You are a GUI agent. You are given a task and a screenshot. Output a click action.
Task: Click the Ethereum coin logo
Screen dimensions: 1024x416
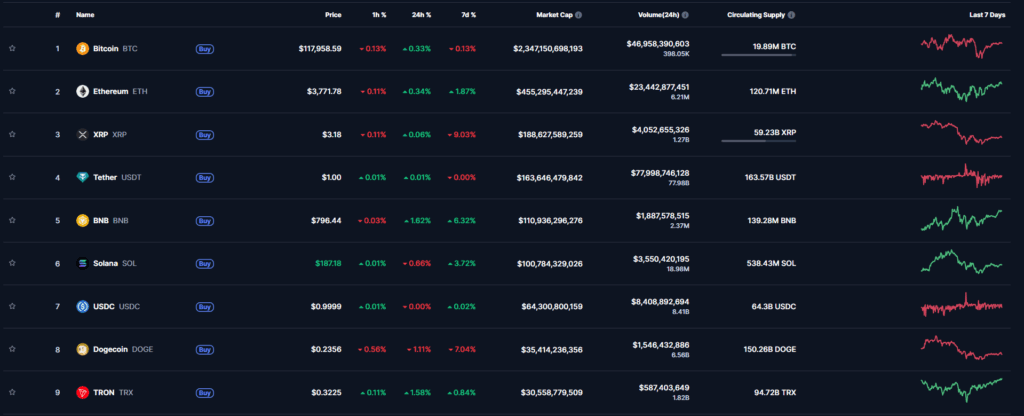(x=82, y=91)
